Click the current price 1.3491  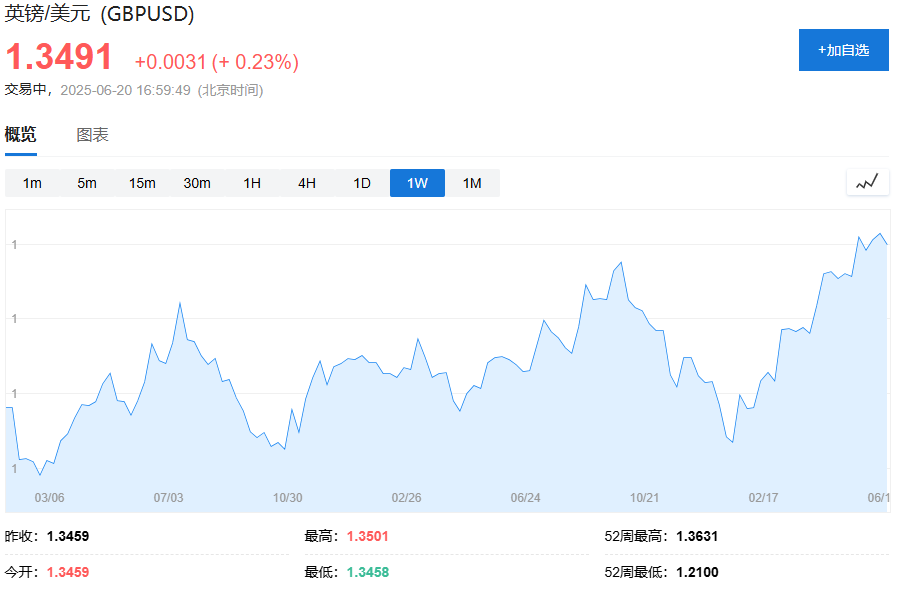[60, 57]
